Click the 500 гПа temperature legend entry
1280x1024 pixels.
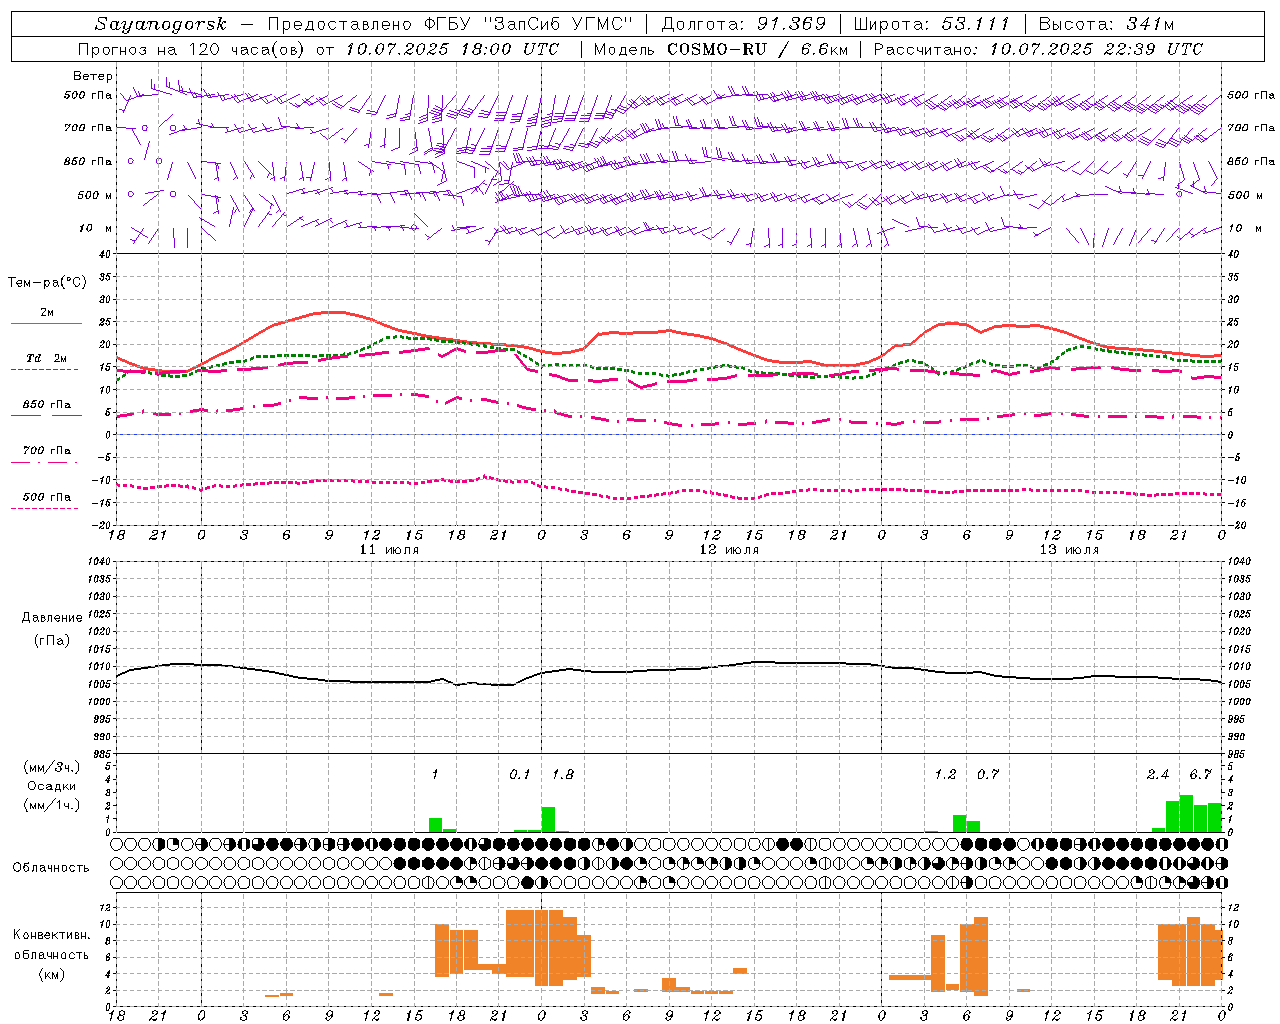pos(46,497)
